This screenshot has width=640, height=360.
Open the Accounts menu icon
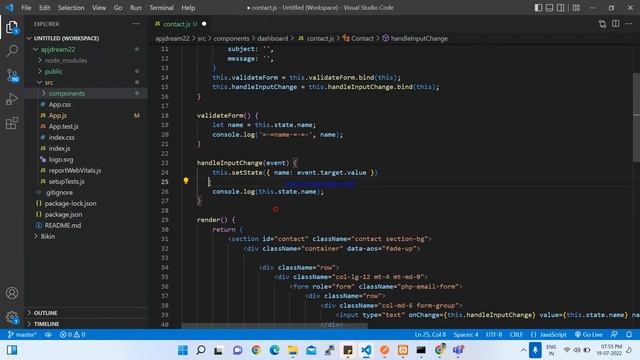(12, 293)
